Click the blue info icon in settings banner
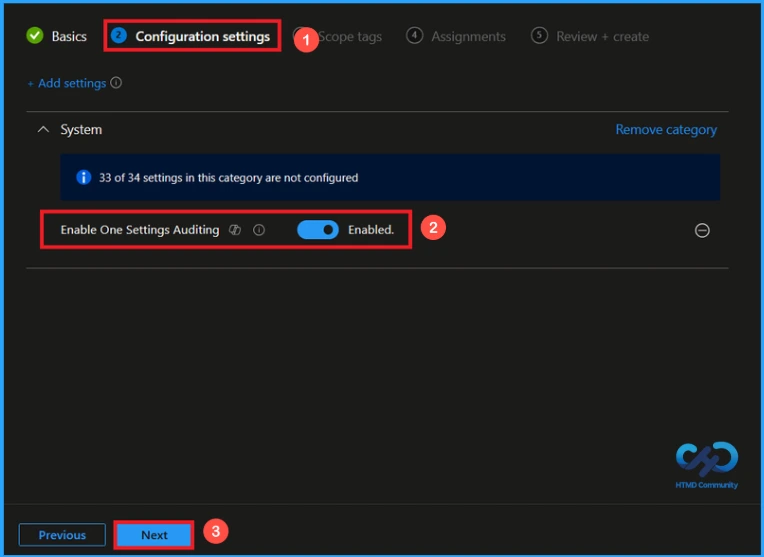The image size is (764, 557). point(83,177)
